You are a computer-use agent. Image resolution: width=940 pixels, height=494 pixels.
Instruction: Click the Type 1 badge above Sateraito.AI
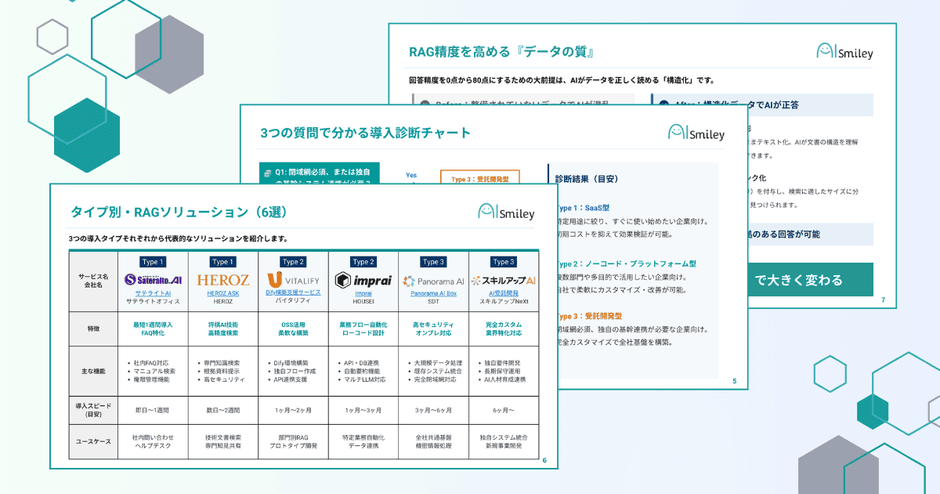(x=153, y=262)
